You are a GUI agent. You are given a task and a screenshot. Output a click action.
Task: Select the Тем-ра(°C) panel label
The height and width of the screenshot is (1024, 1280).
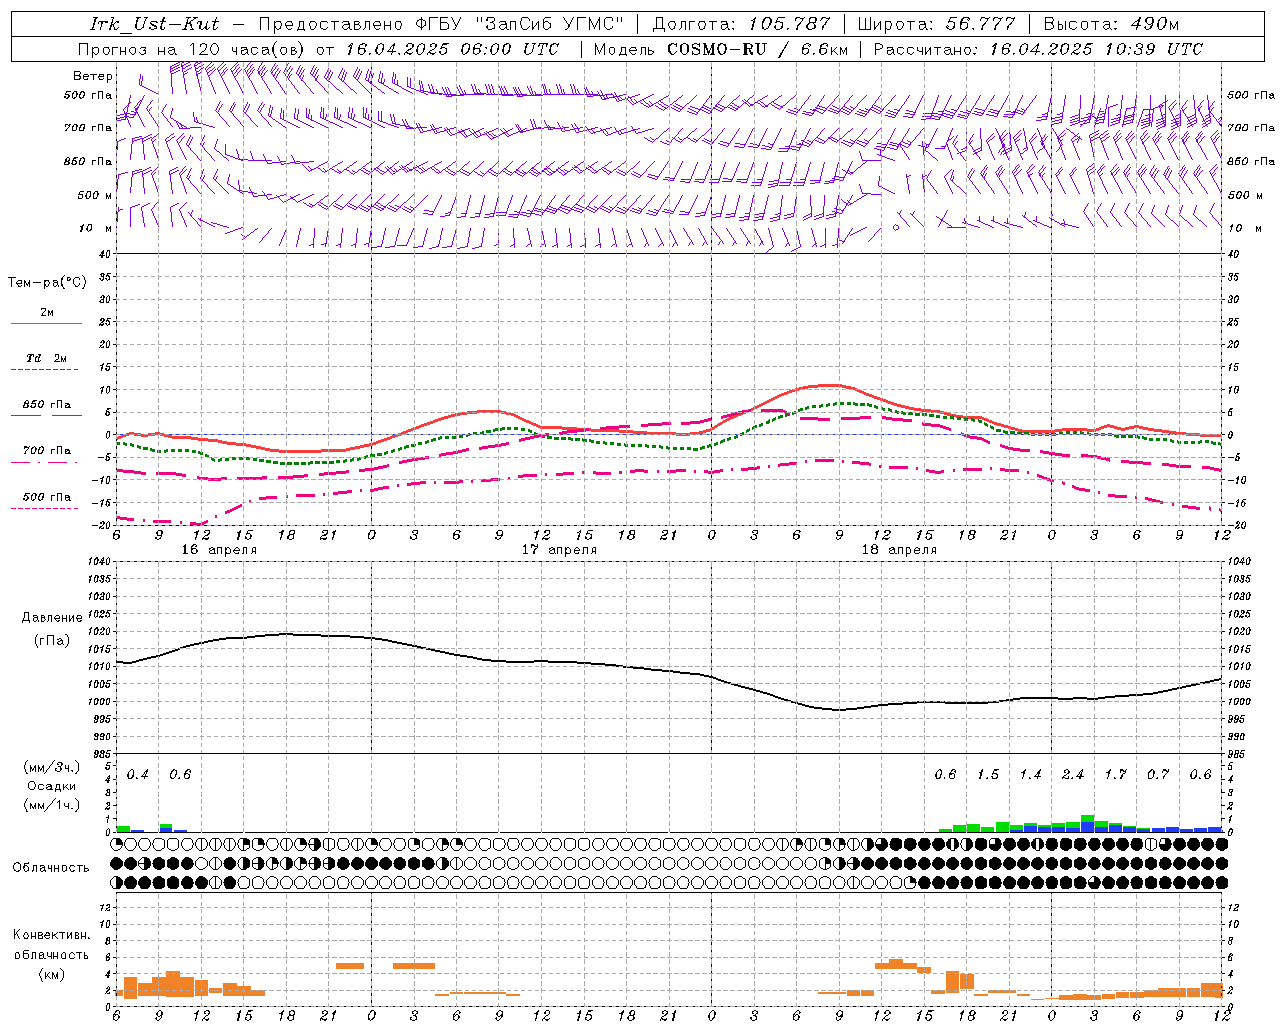[47, 283]
